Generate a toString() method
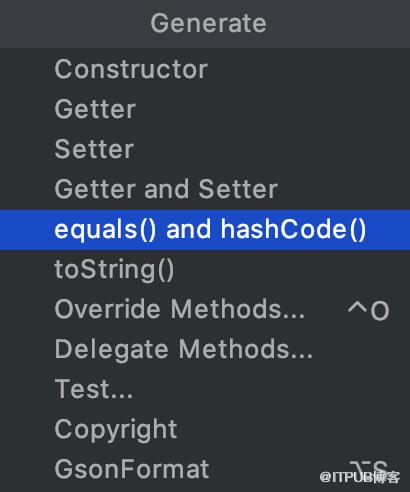This screenshot has width=410, height=492. (x=205, y=269)
